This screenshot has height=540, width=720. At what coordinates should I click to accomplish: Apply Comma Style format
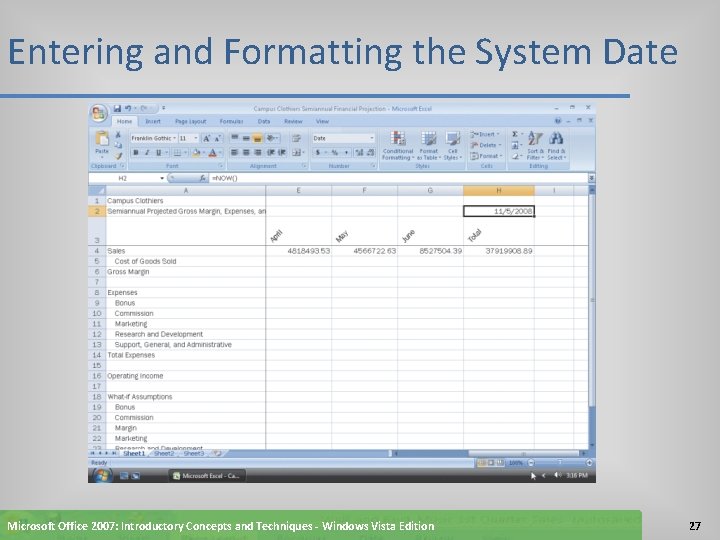[346, 152]
